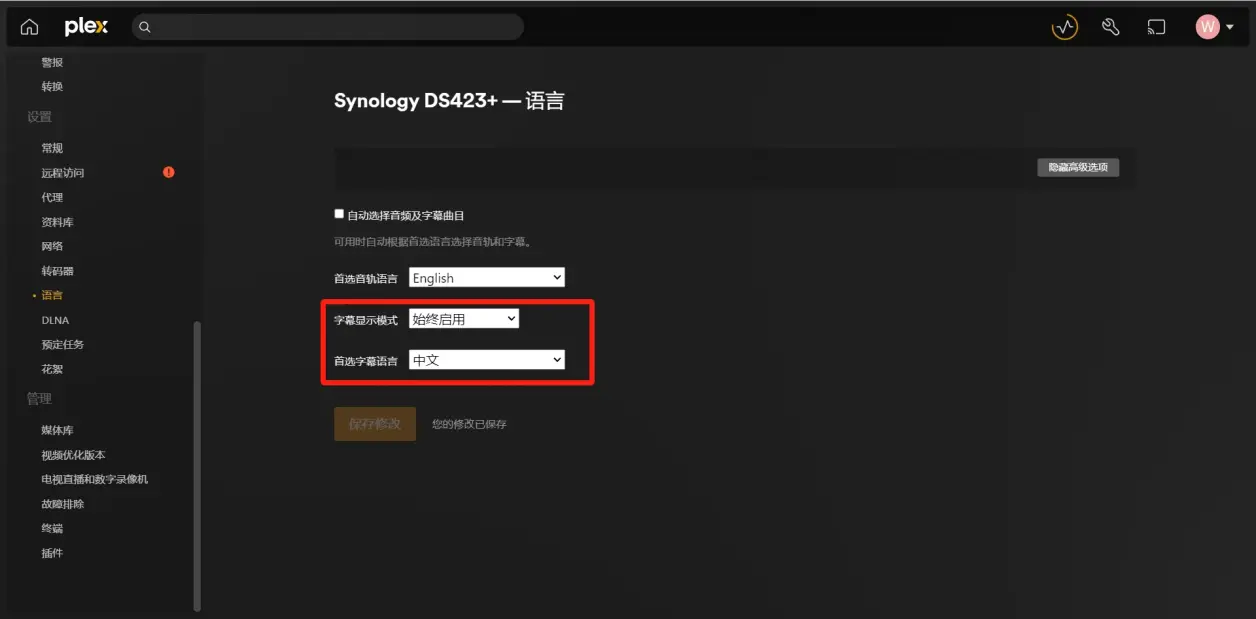Open 媒体库 under 管理

click(x=57, y=430)
